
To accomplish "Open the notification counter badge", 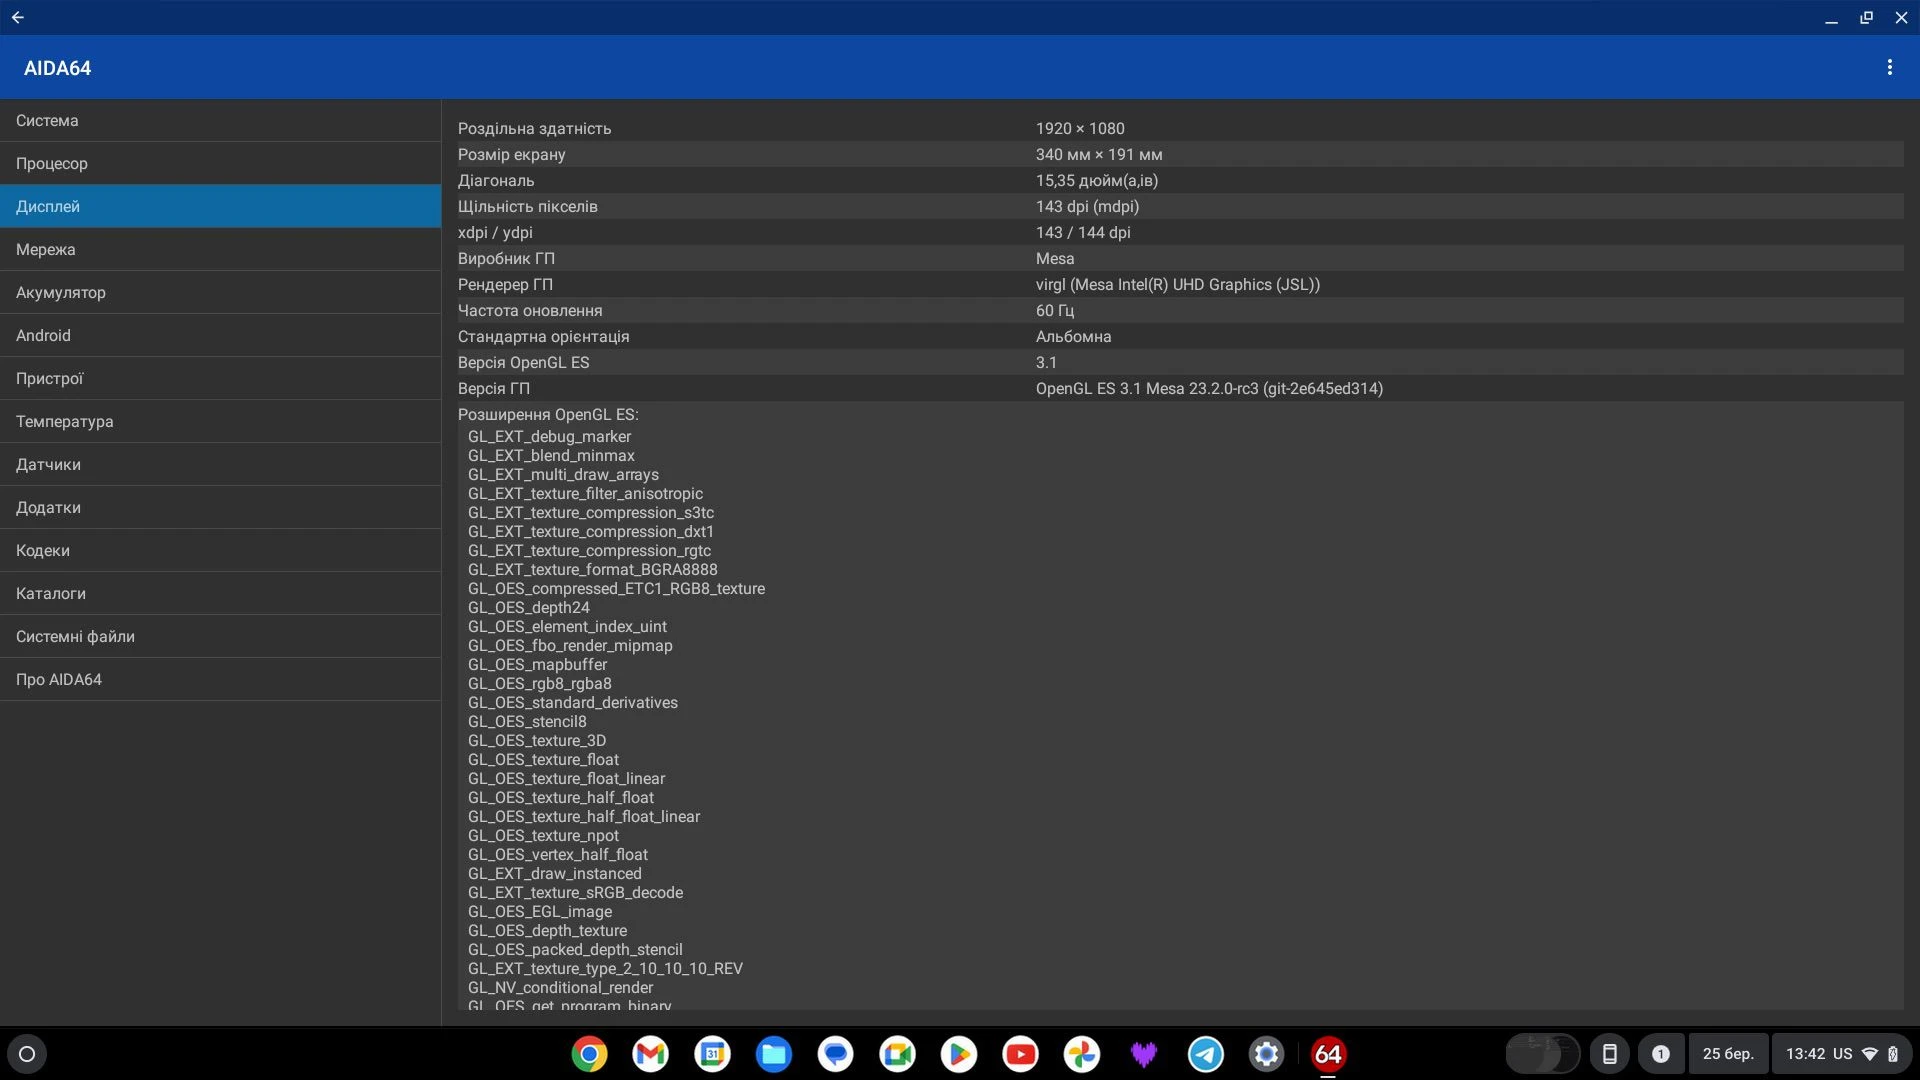I will (1660, 1054).
